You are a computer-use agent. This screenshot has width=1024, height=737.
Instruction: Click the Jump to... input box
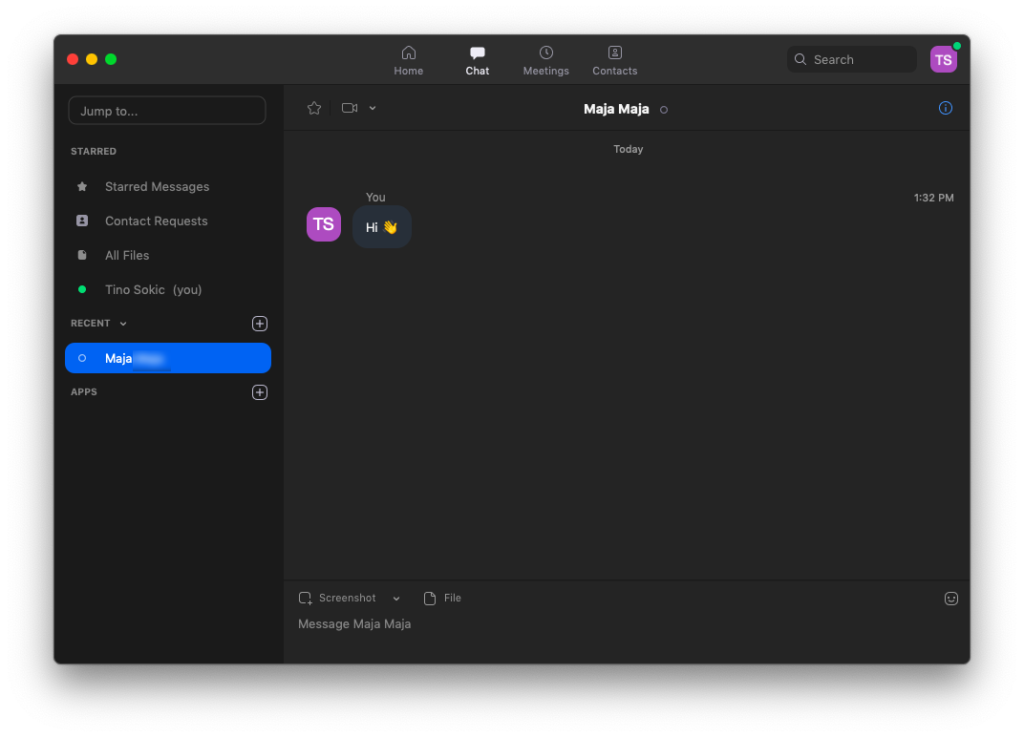point(167,111)
